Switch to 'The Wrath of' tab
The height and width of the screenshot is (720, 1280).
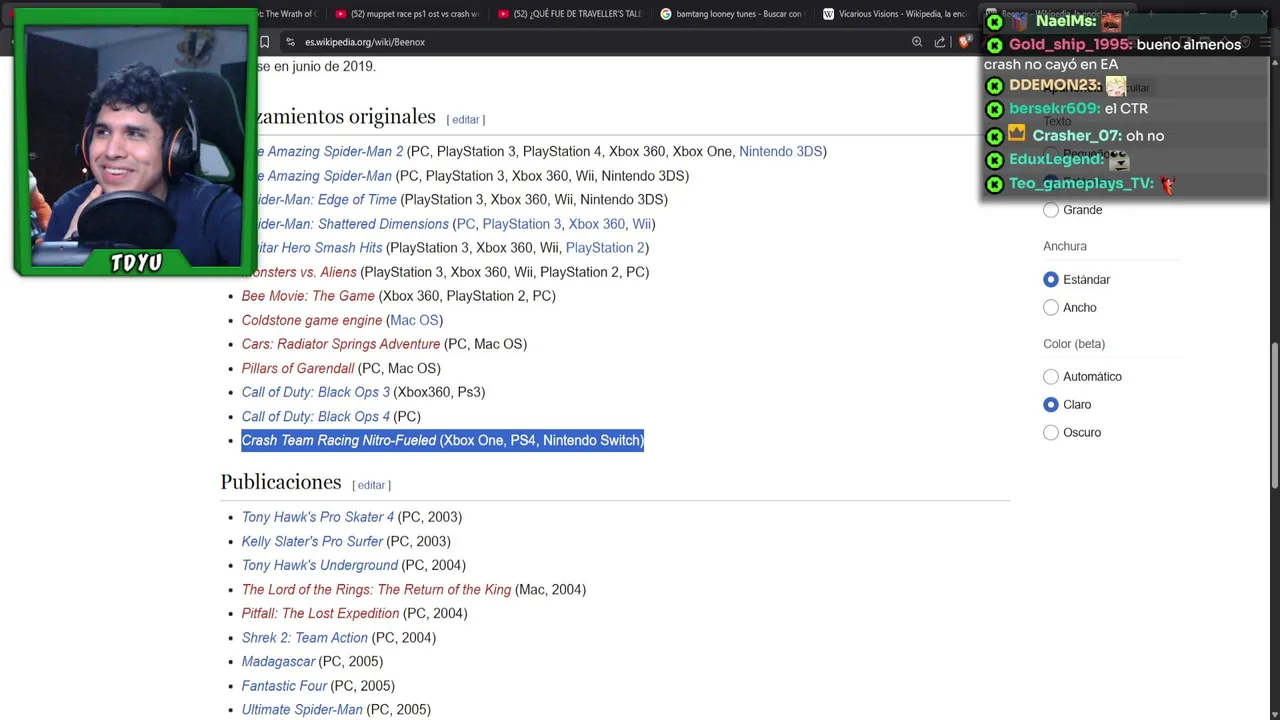click(x=290, y=14)
